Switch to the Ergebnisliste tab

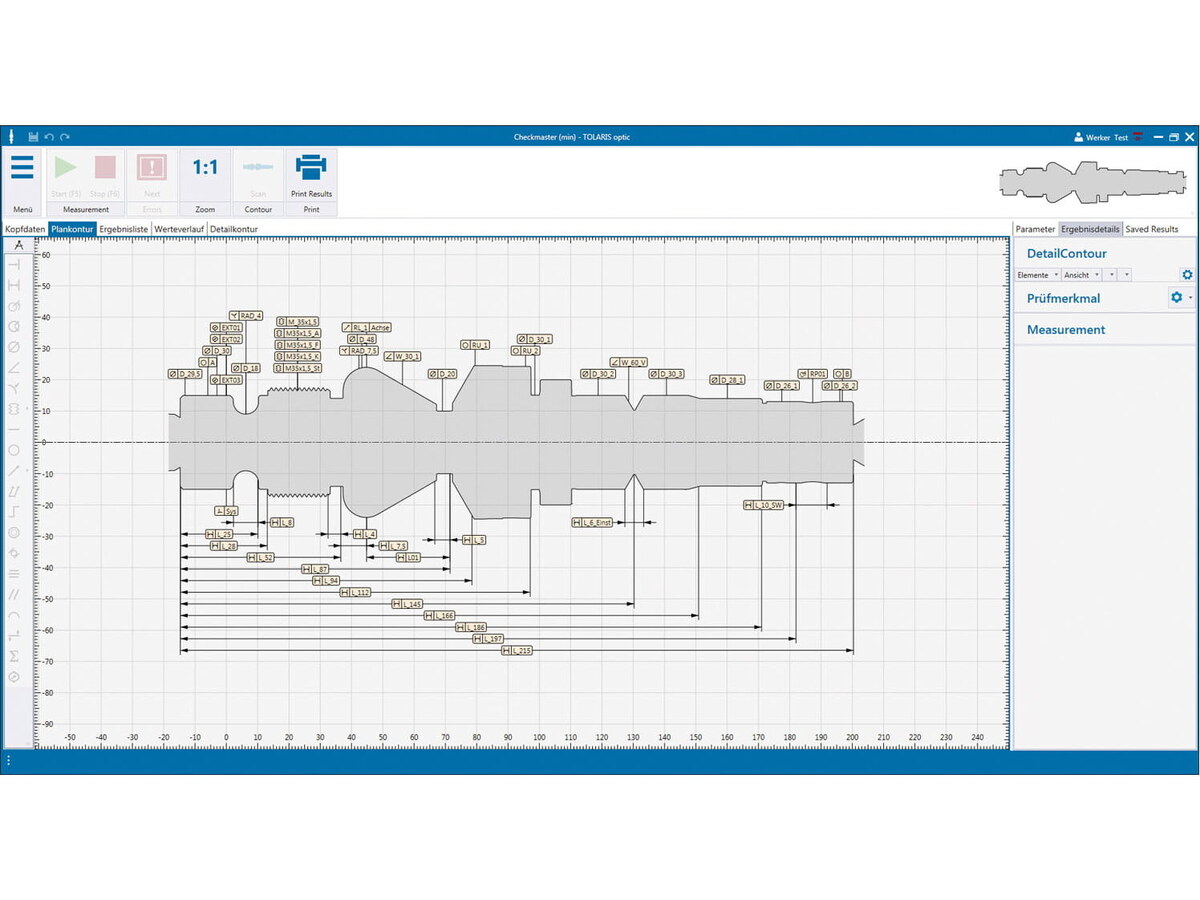[124, 229]
